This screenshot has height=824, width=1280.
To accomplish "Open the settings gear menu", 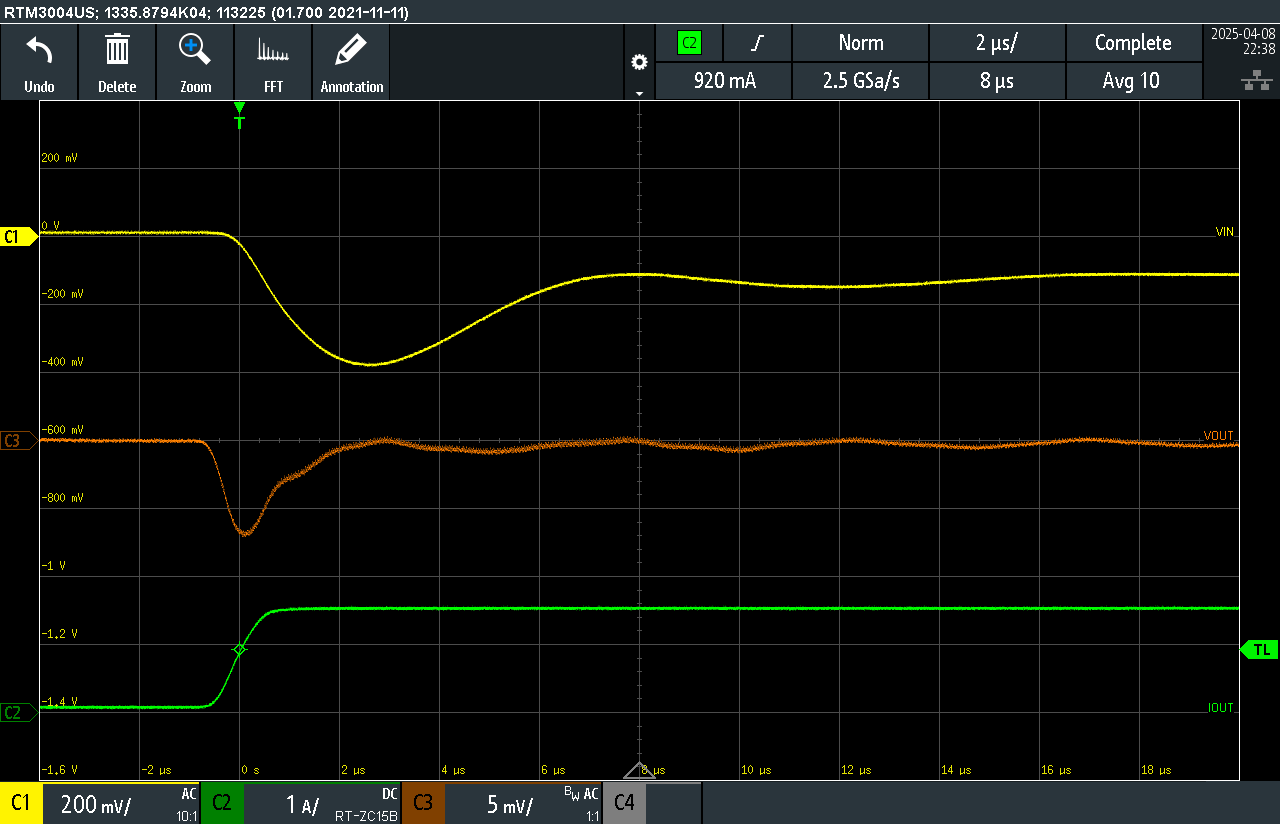I will point(639,62).
